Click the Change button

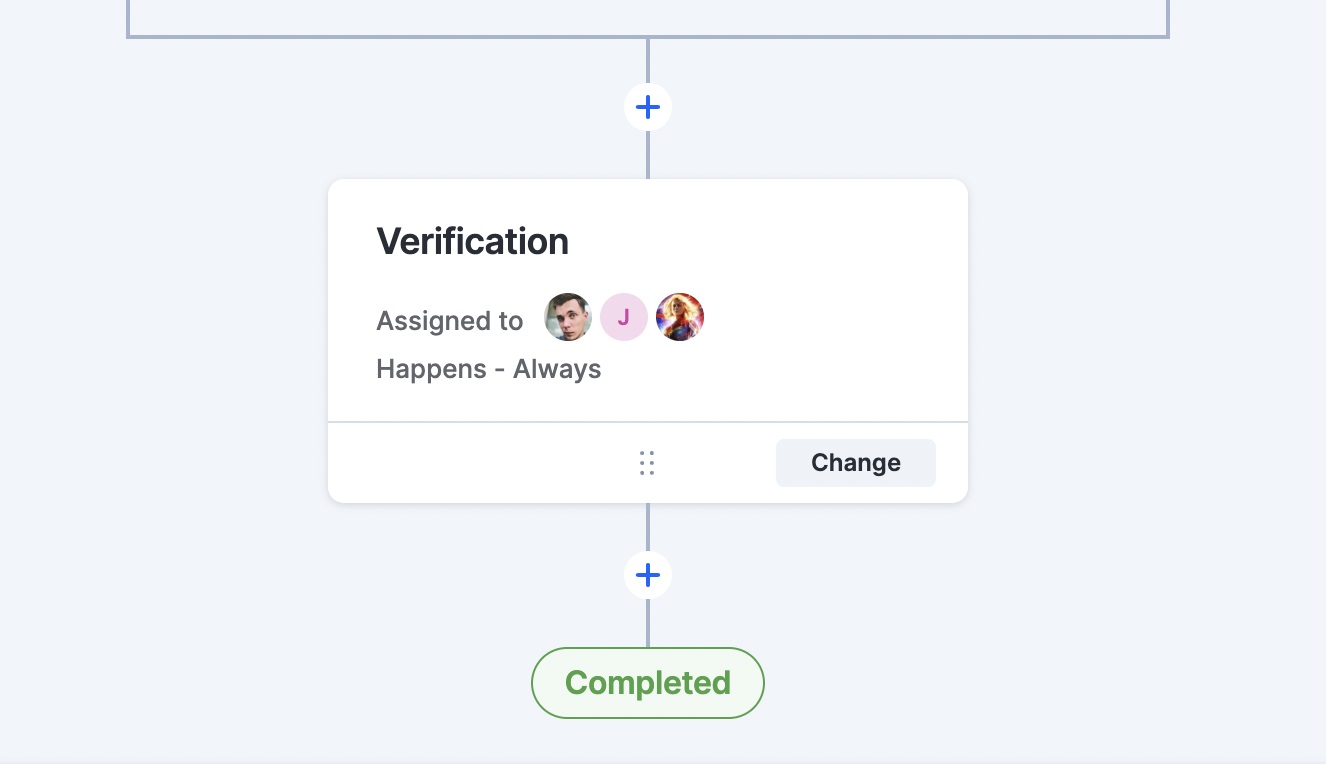tap(856, 463)
